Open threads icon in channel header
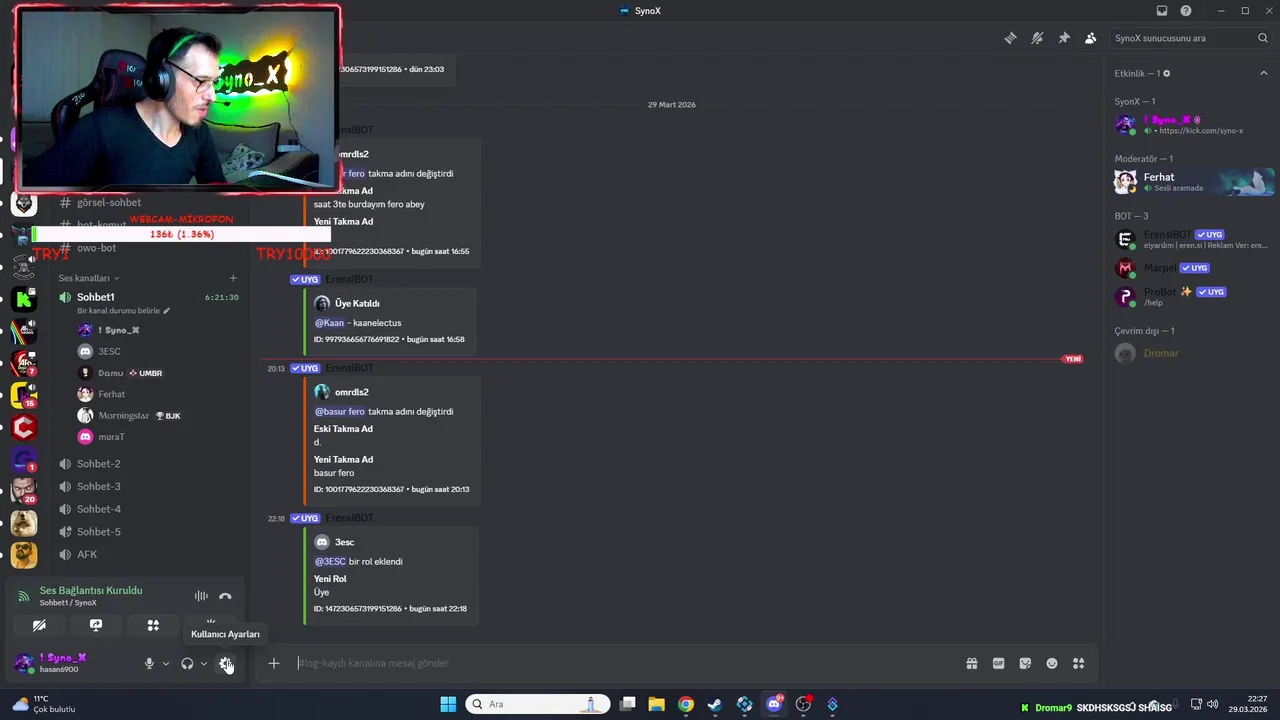The image size is (1280, 720). (1011, 38)
